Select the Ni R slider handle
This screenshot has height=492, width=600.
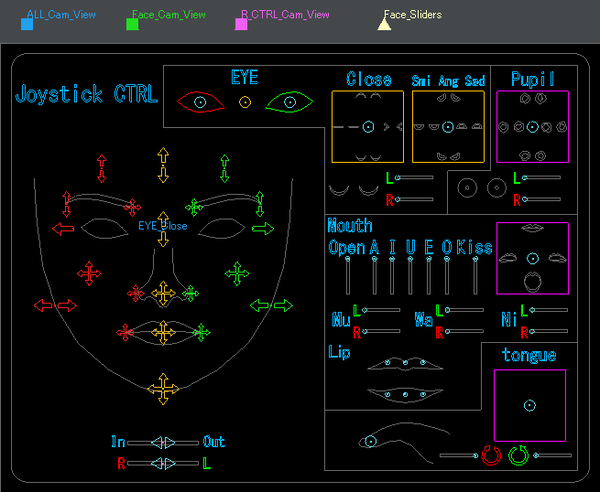pyautogui.click(x=532, y=331)
